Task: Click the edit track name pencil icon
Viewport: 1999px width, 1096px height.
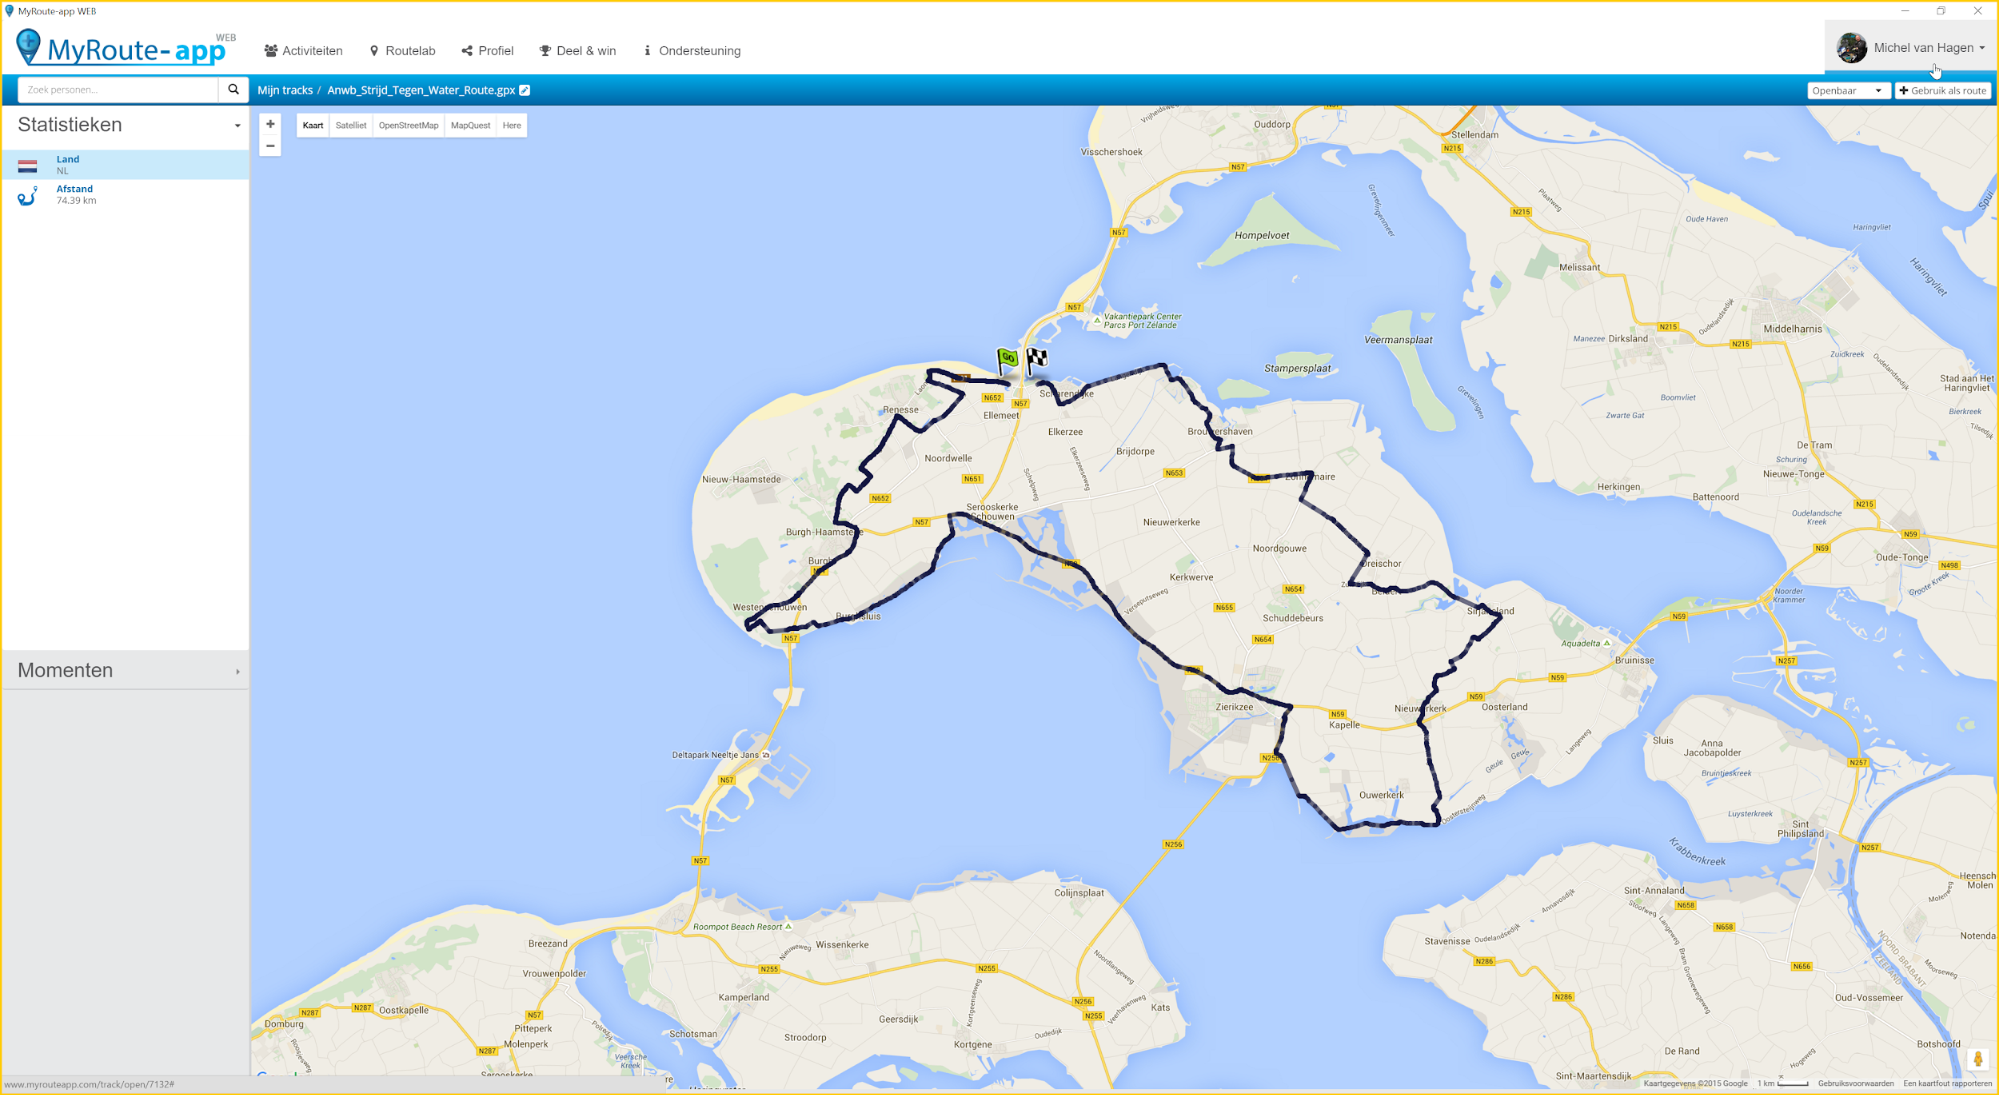Action: (525, 90)
